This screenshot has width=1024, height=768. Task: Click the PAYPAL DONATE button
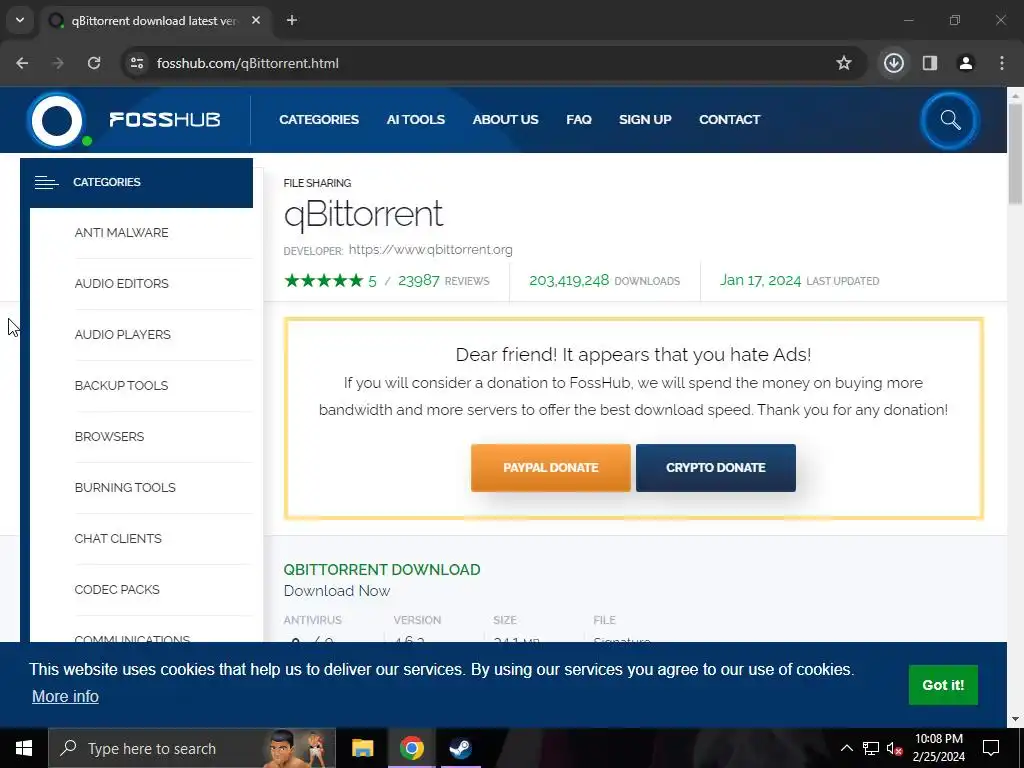pos(551,468)
